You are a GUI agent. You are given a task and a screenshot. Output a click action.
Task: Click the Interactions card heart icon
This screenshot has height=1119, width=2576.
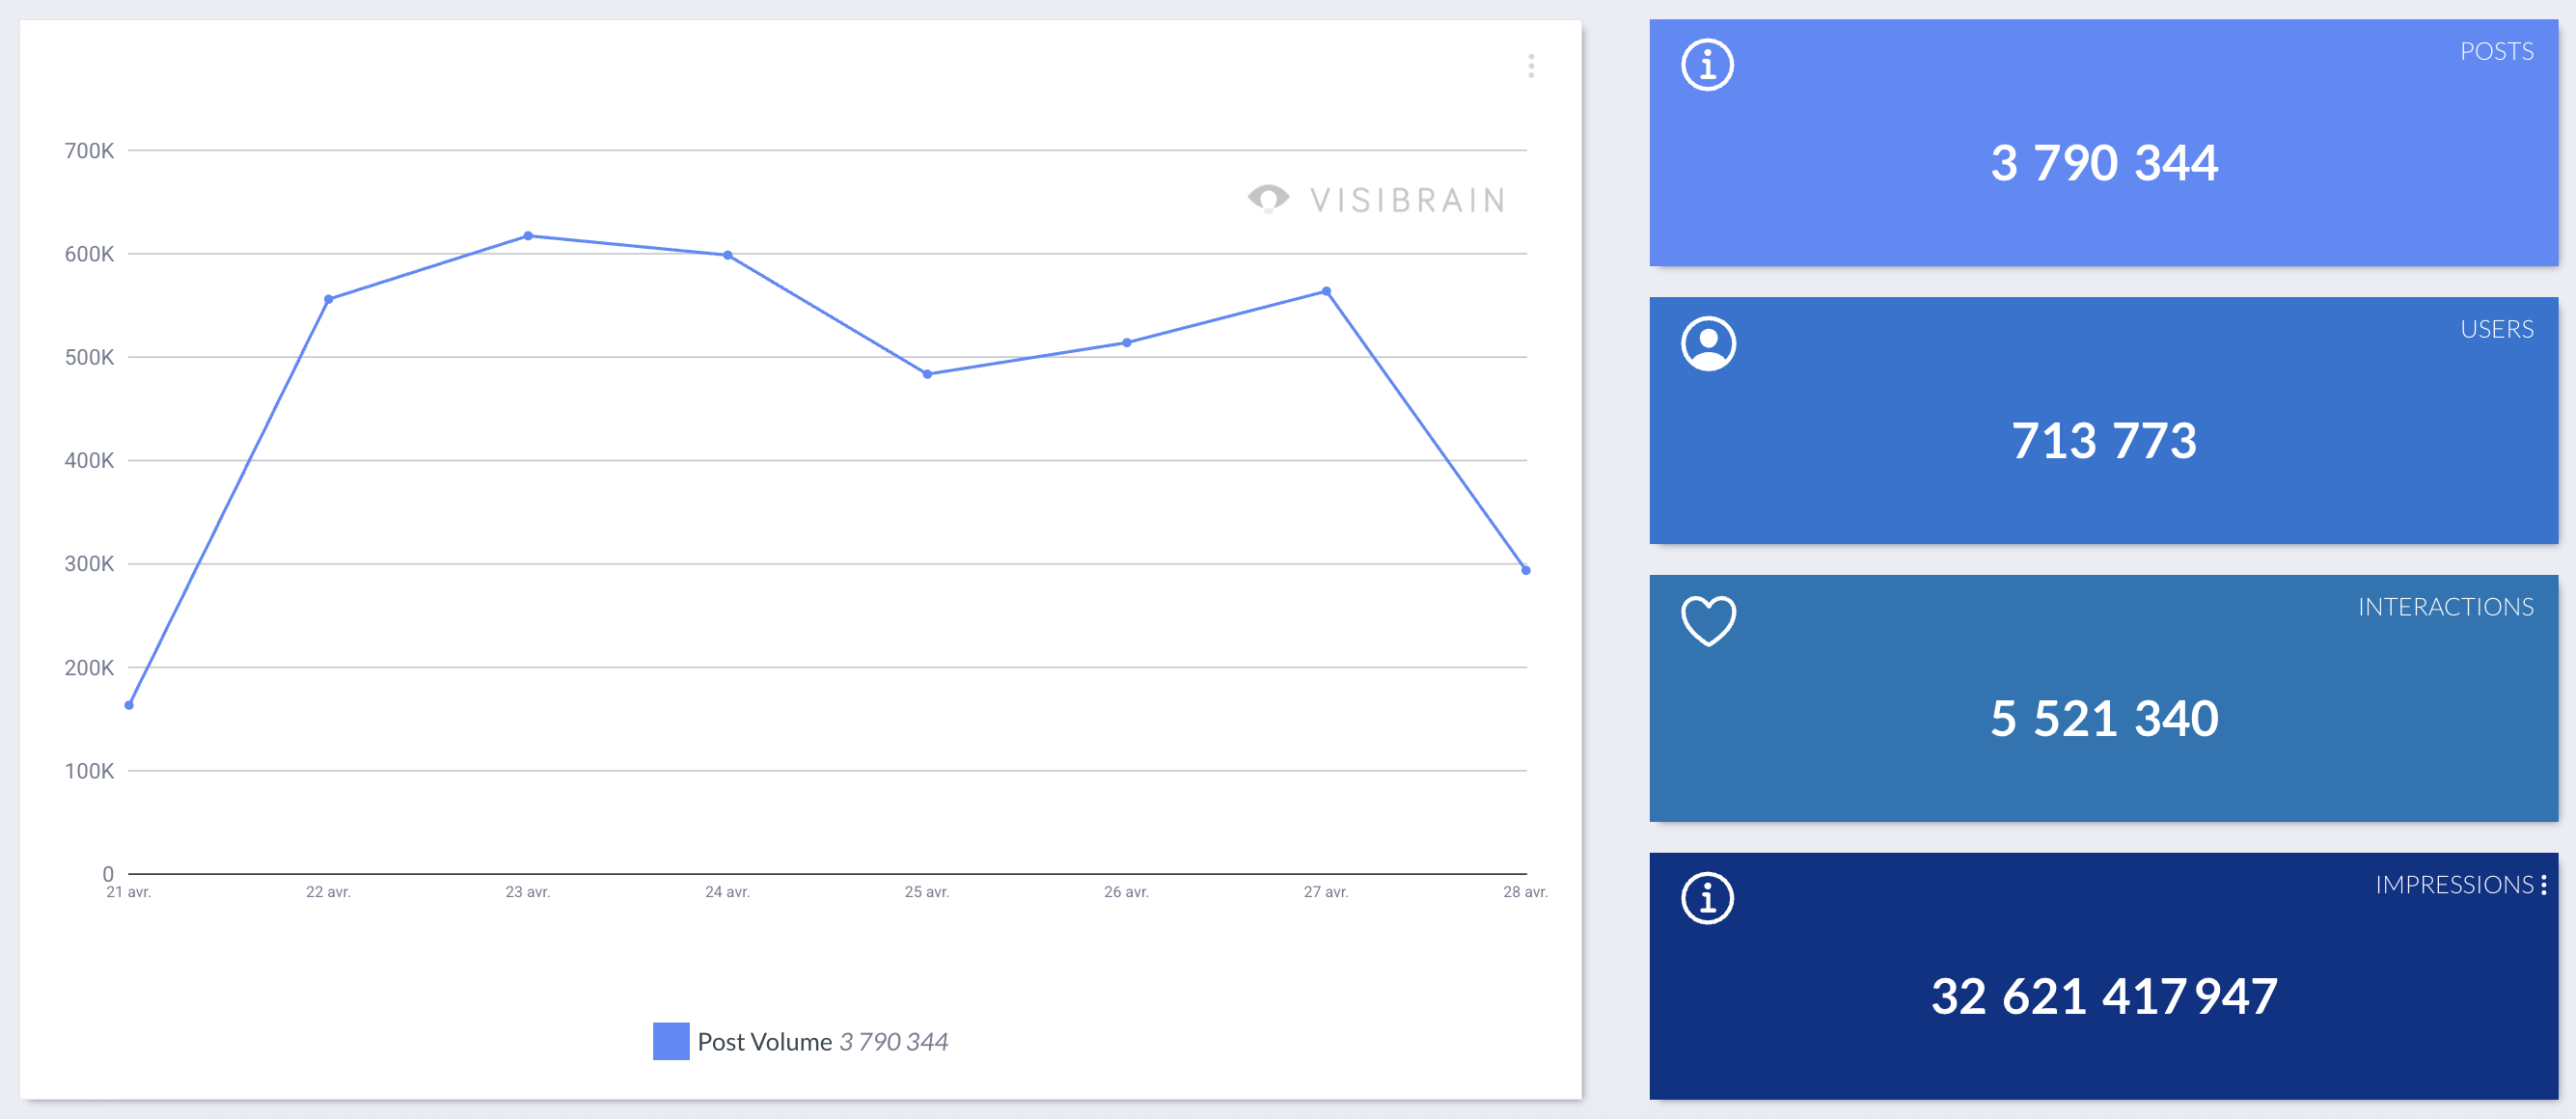(x=1708, y=621)
